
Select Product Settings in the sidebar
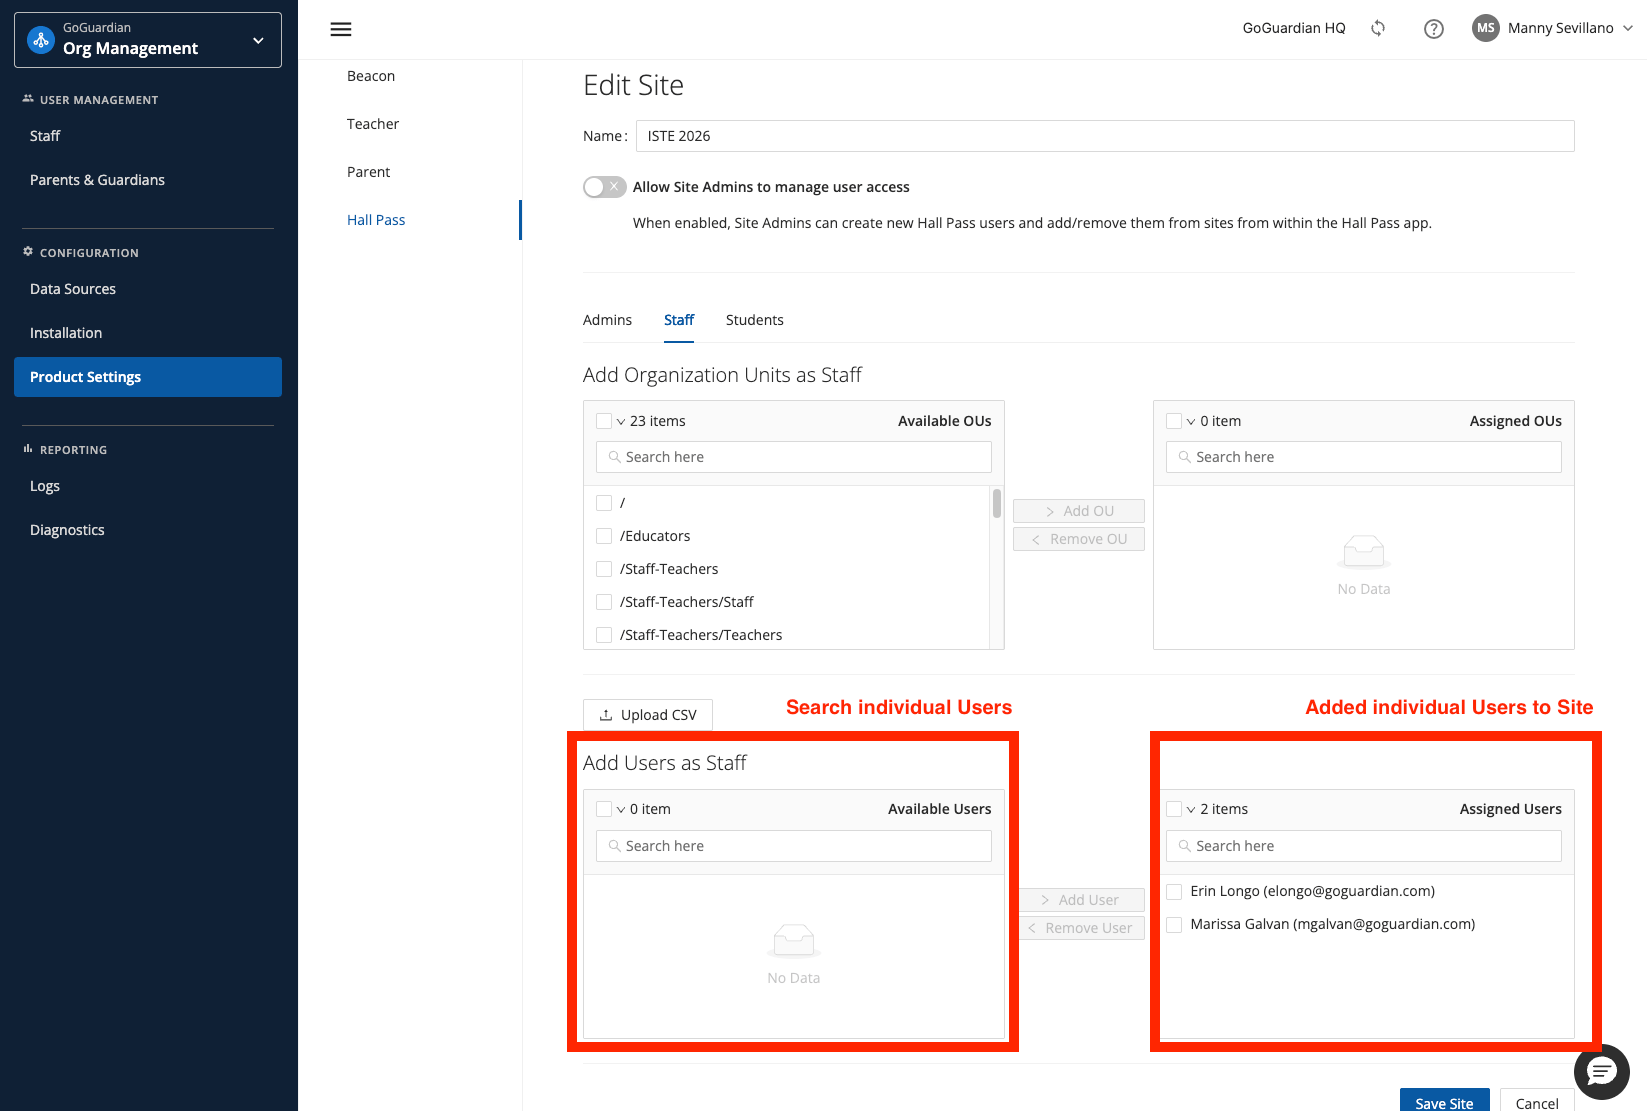coord(148,377)
